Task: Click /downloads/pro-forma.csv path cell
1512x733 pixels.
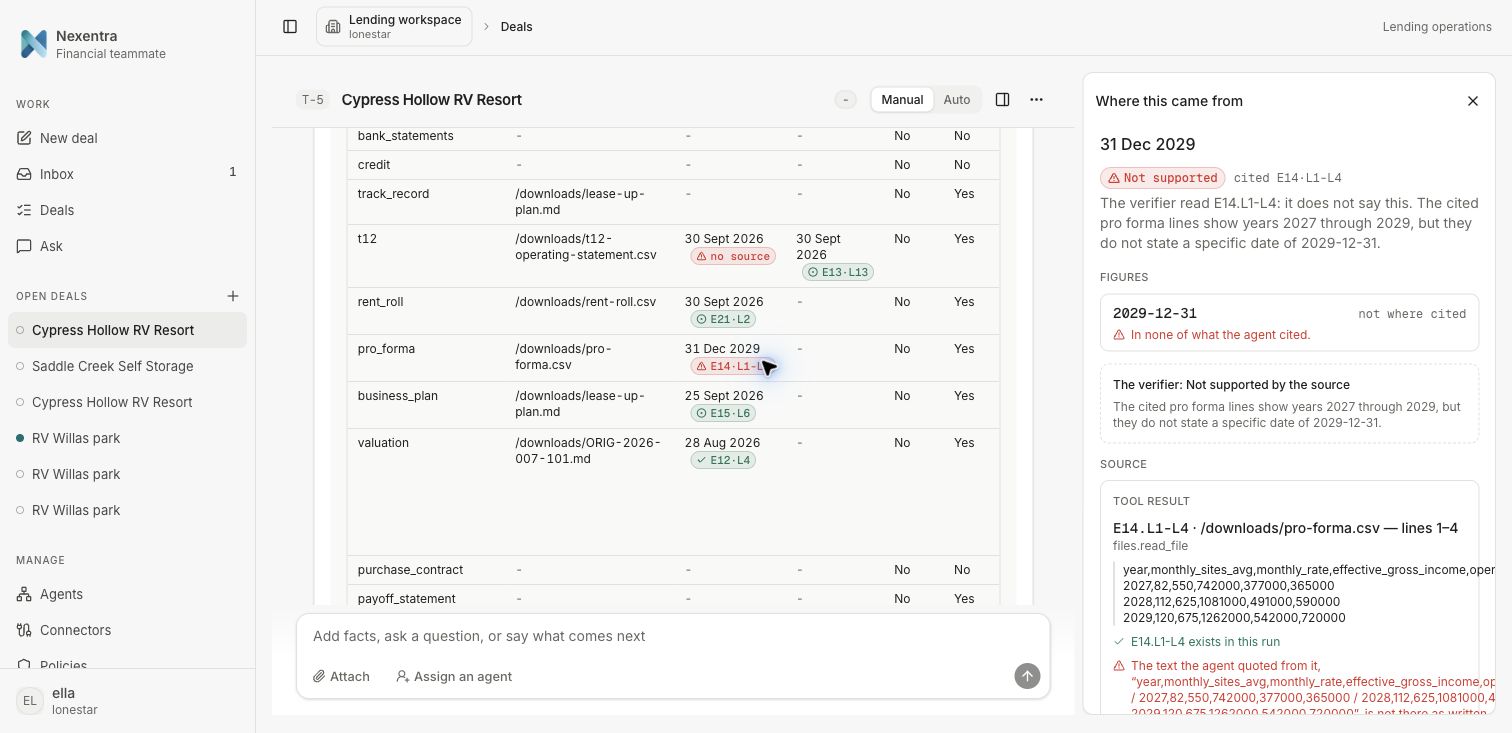Action: coord(563,357)
